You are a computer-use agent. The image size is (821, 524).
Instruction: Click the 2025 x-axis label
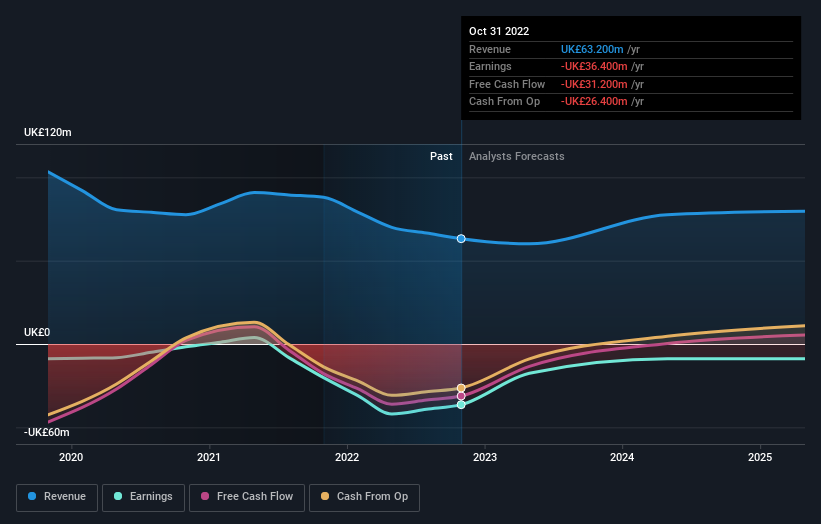760,457
